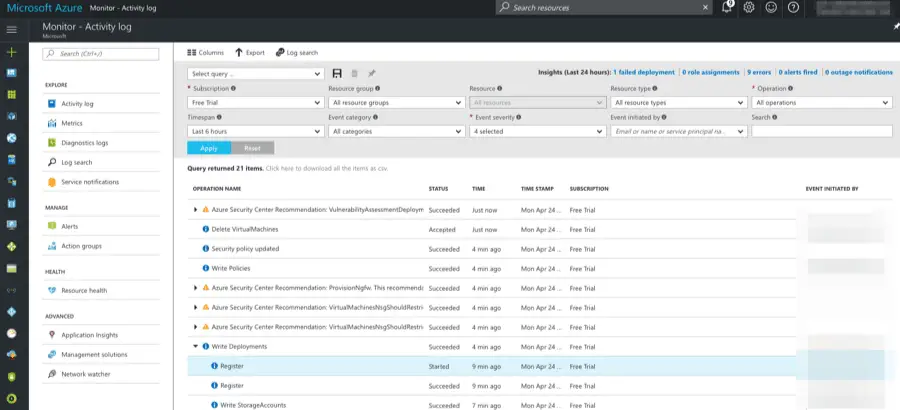Open the Timespan dropdown showing Last 6 hours

(255, 131)
